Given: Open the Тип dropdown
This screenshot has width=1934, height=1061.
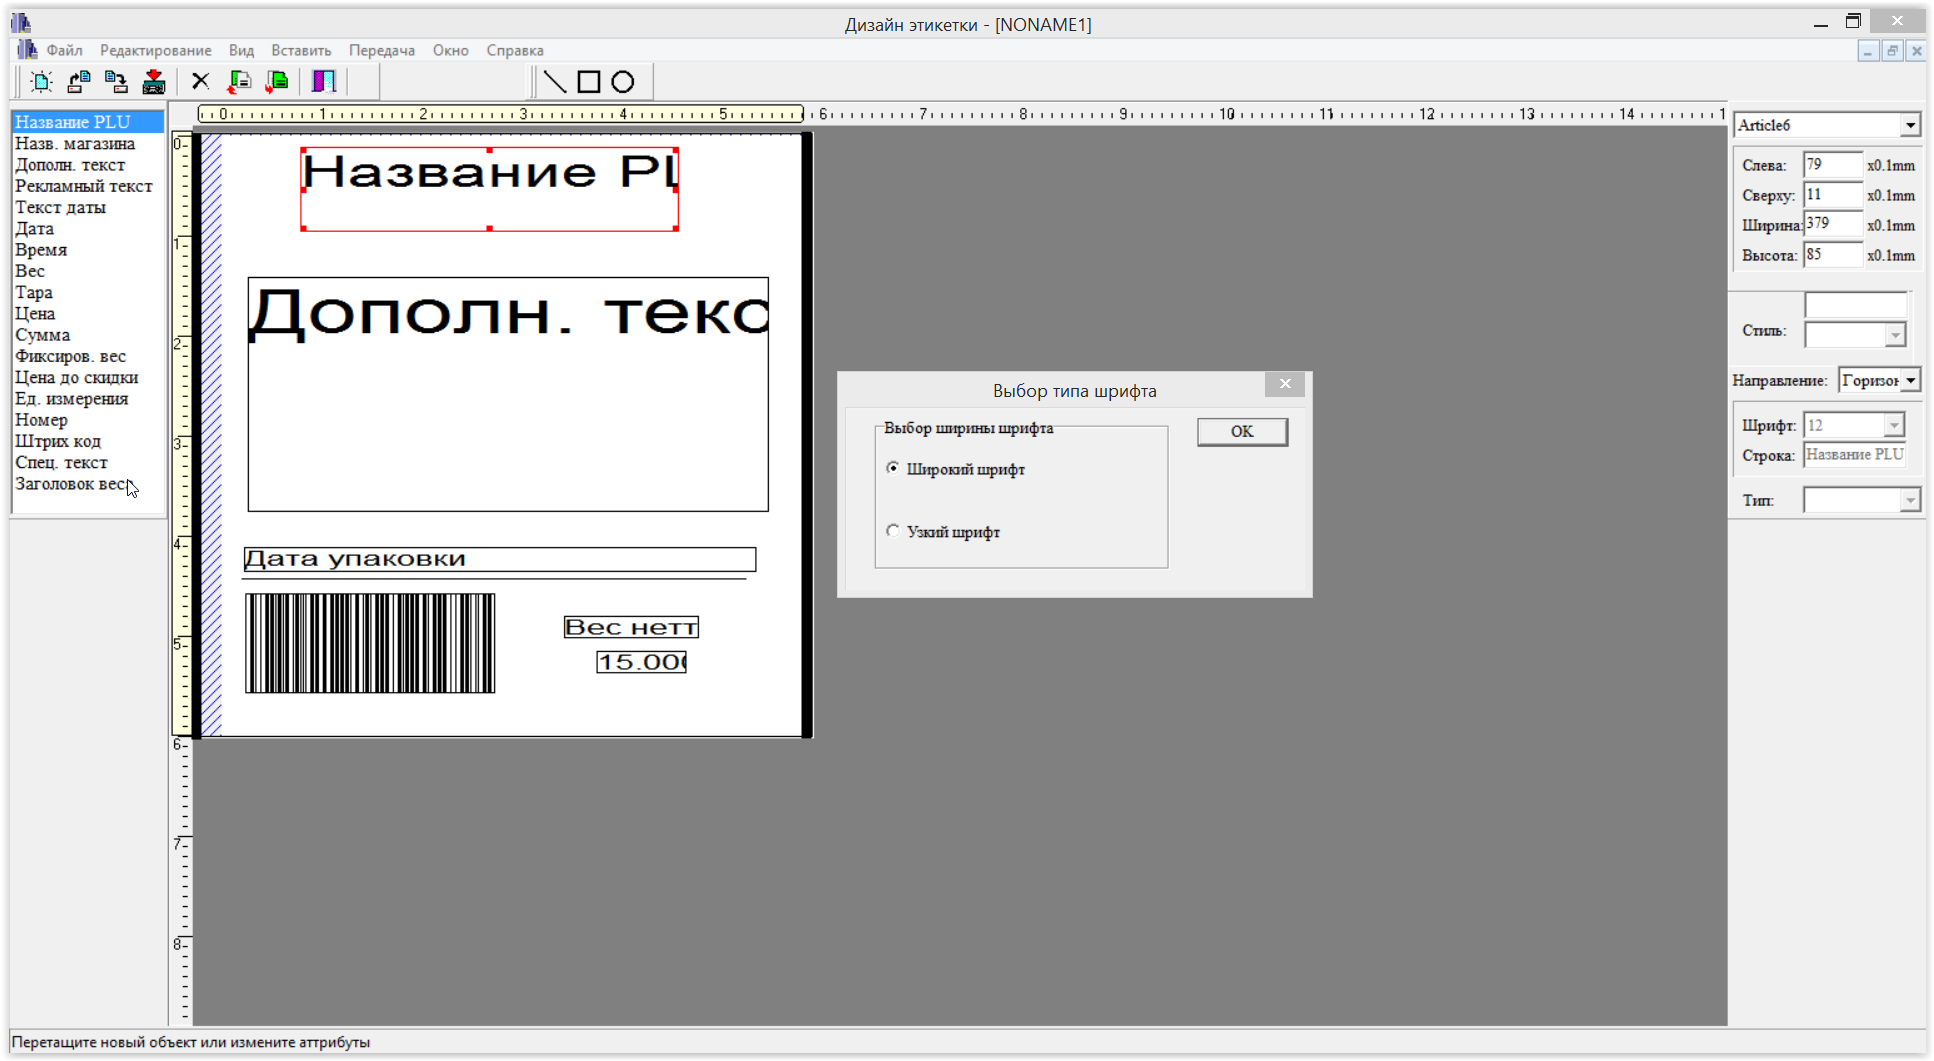Looking at the screenshot, I should [x=1909, y=500].
